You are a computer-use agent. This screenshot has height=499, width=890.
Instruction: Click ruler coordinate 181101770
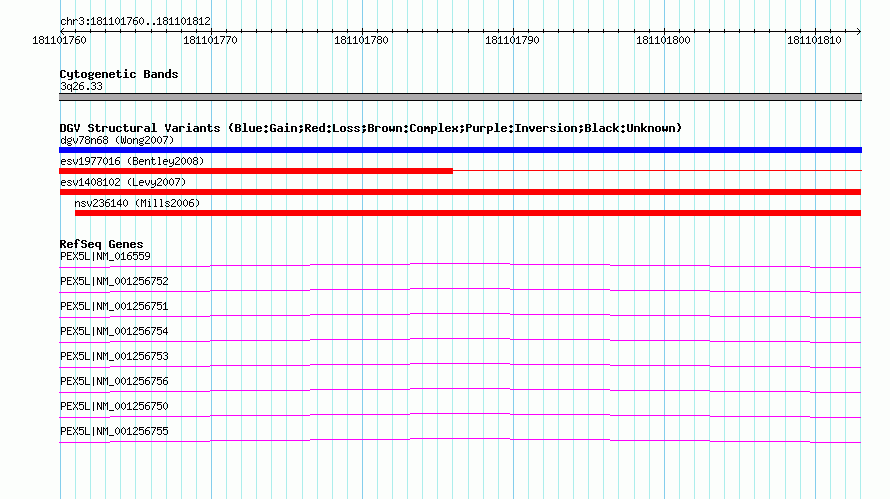210,40
